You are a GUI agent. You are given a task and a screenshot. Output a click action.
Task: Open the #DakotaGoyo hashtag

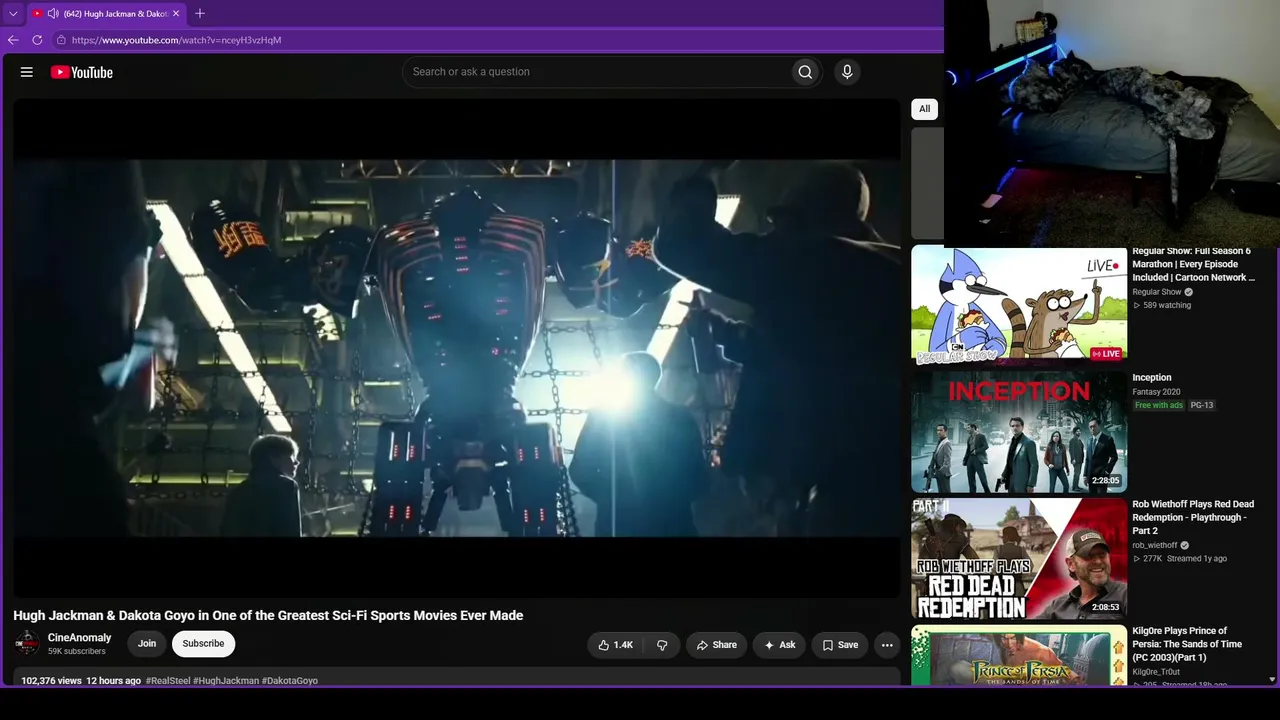(290, 681)
